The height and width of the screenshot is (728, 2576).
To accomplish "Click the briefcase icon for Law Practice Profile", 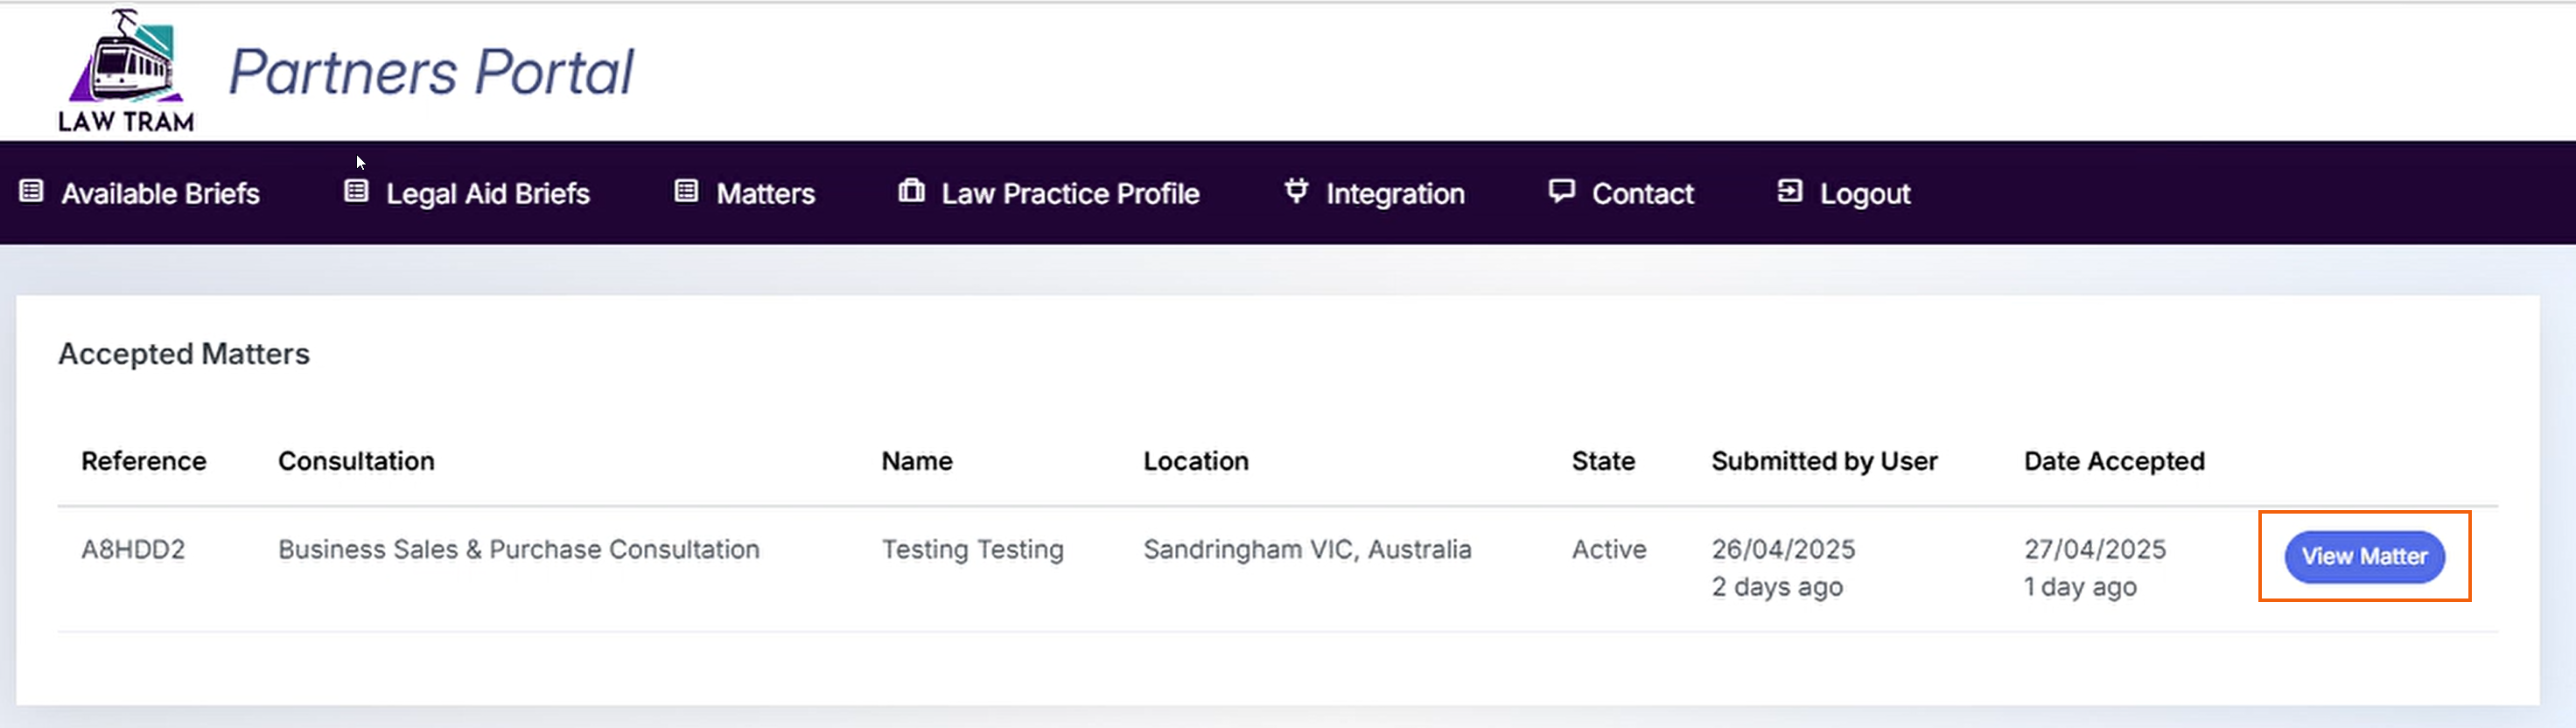I will (911, 191).
